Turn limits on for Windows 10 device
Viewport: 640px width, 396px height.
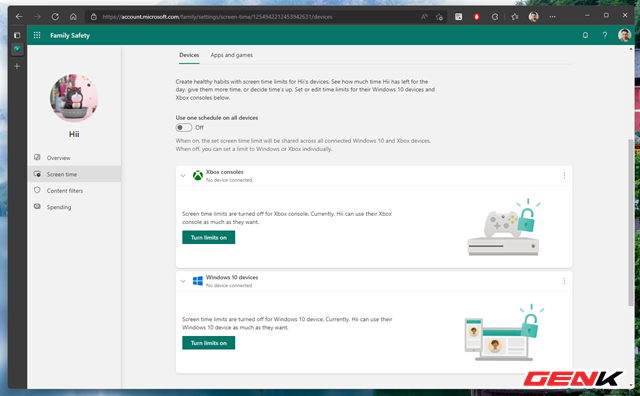click(x=209, y=343)
